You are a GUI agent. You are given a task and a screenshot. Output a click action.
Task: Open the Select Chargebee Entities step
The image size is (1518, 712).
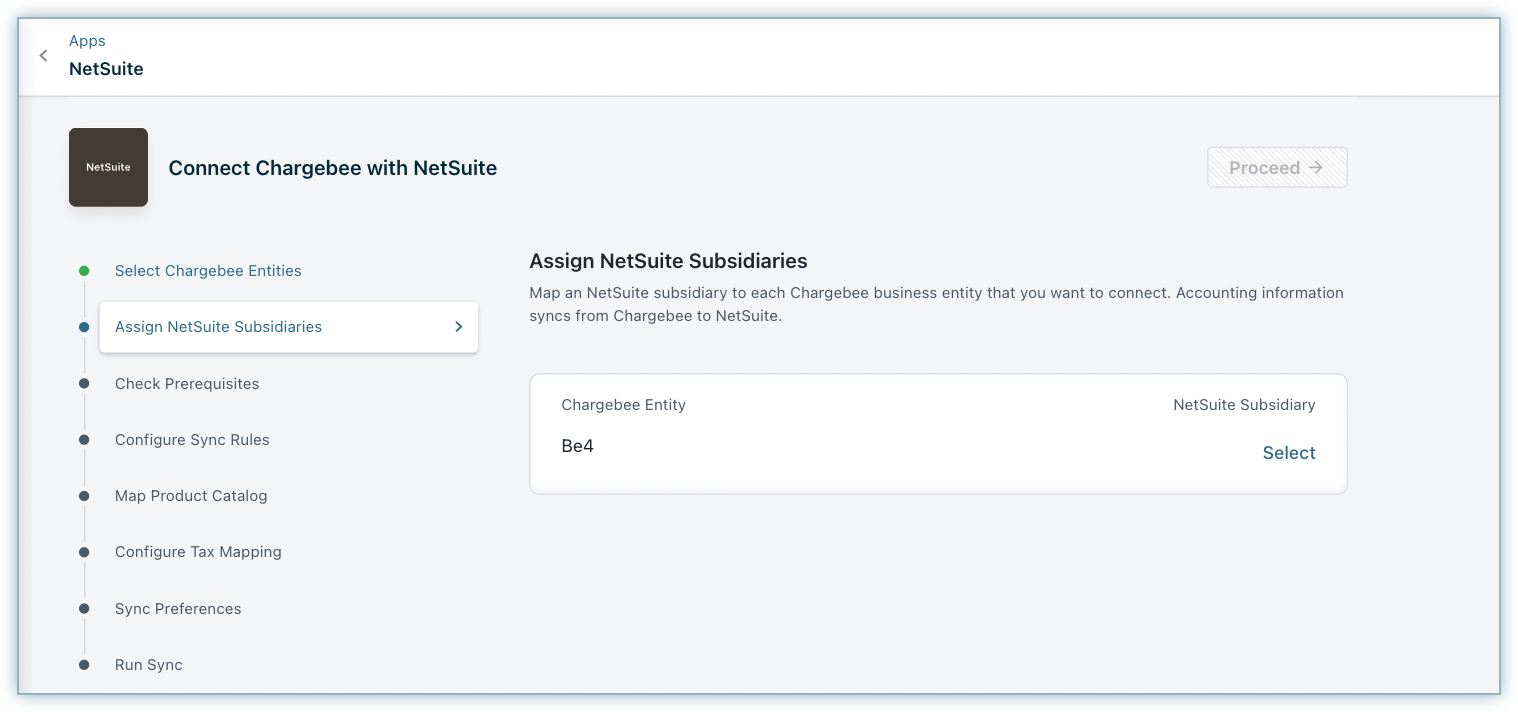[208, 271]
